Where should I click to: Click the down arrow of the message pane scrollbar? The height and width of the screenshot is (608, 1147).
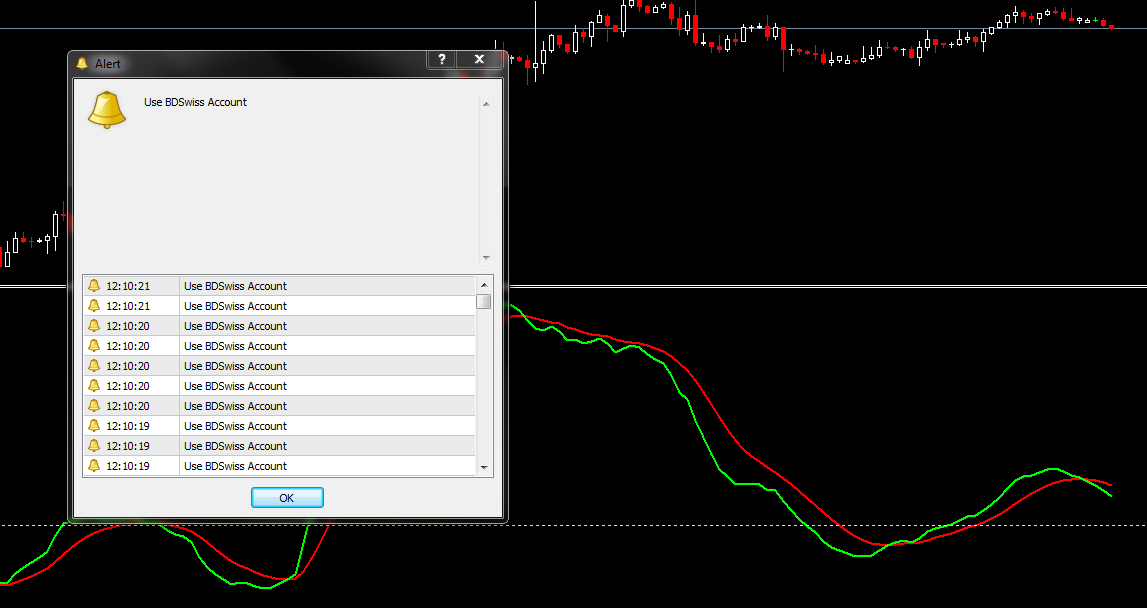coord(486,257)
